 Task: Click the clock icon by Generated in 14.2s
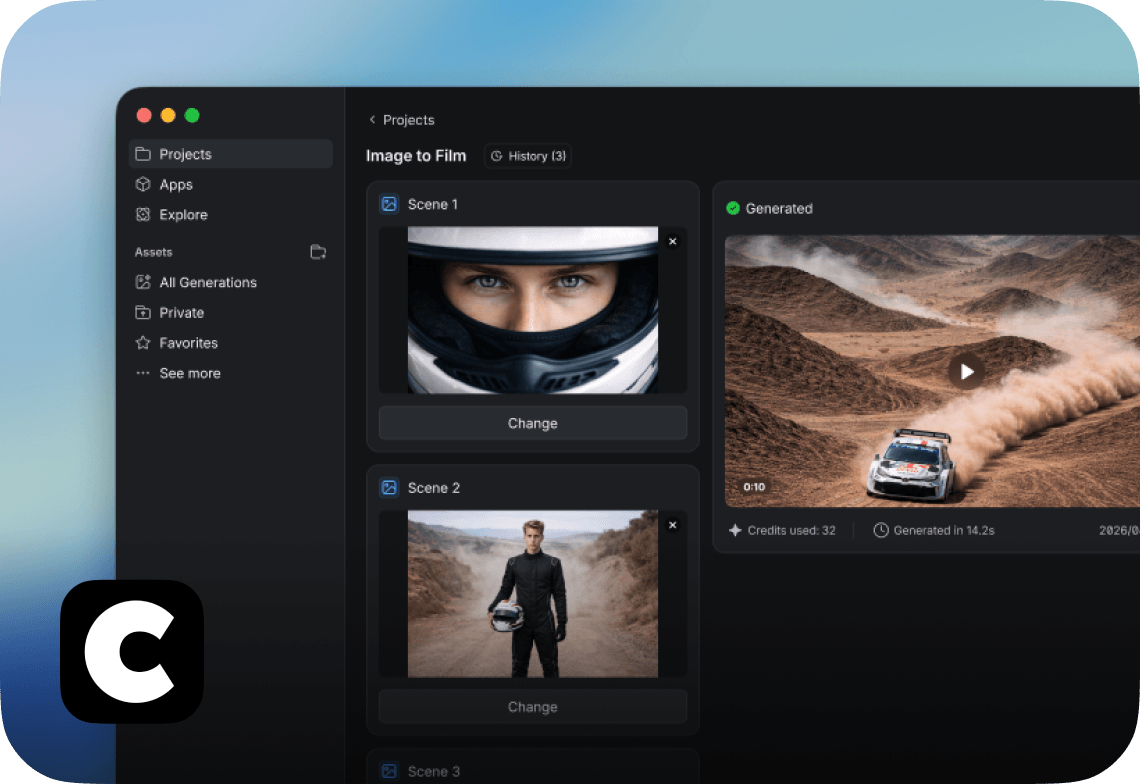coord(880,530)
